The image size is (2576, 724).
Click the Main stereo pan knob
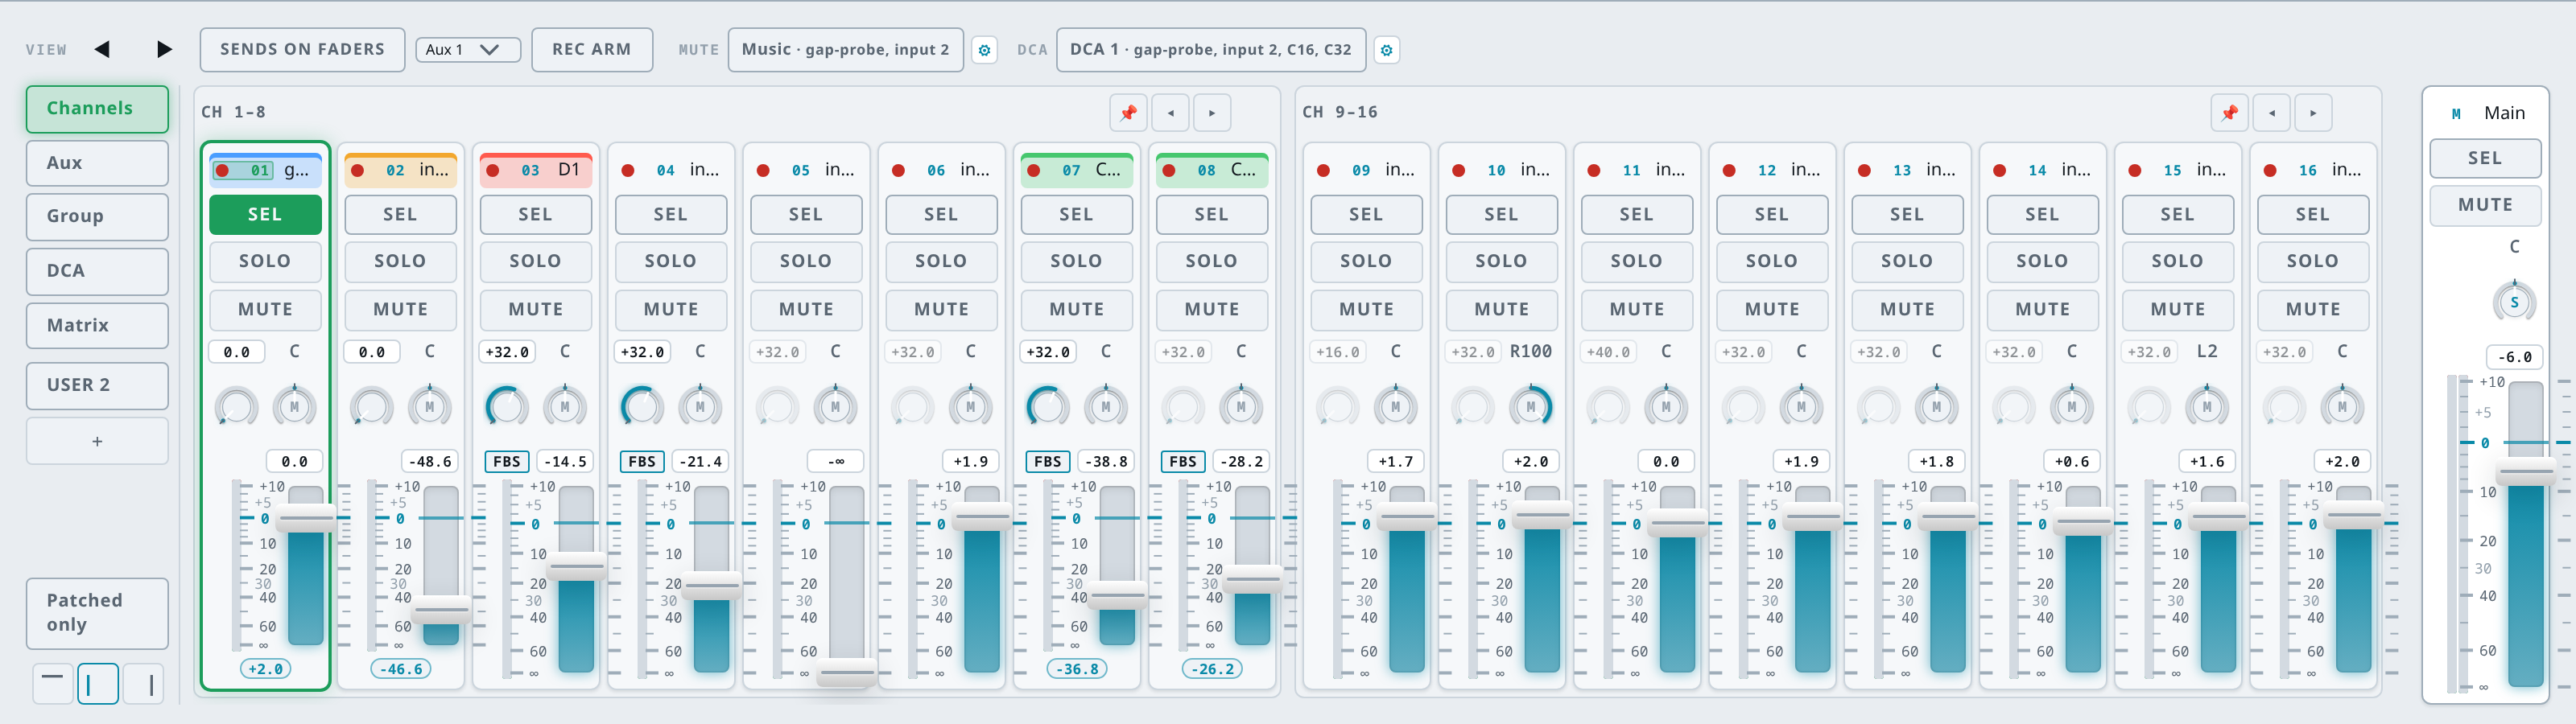pos(2514,302)
